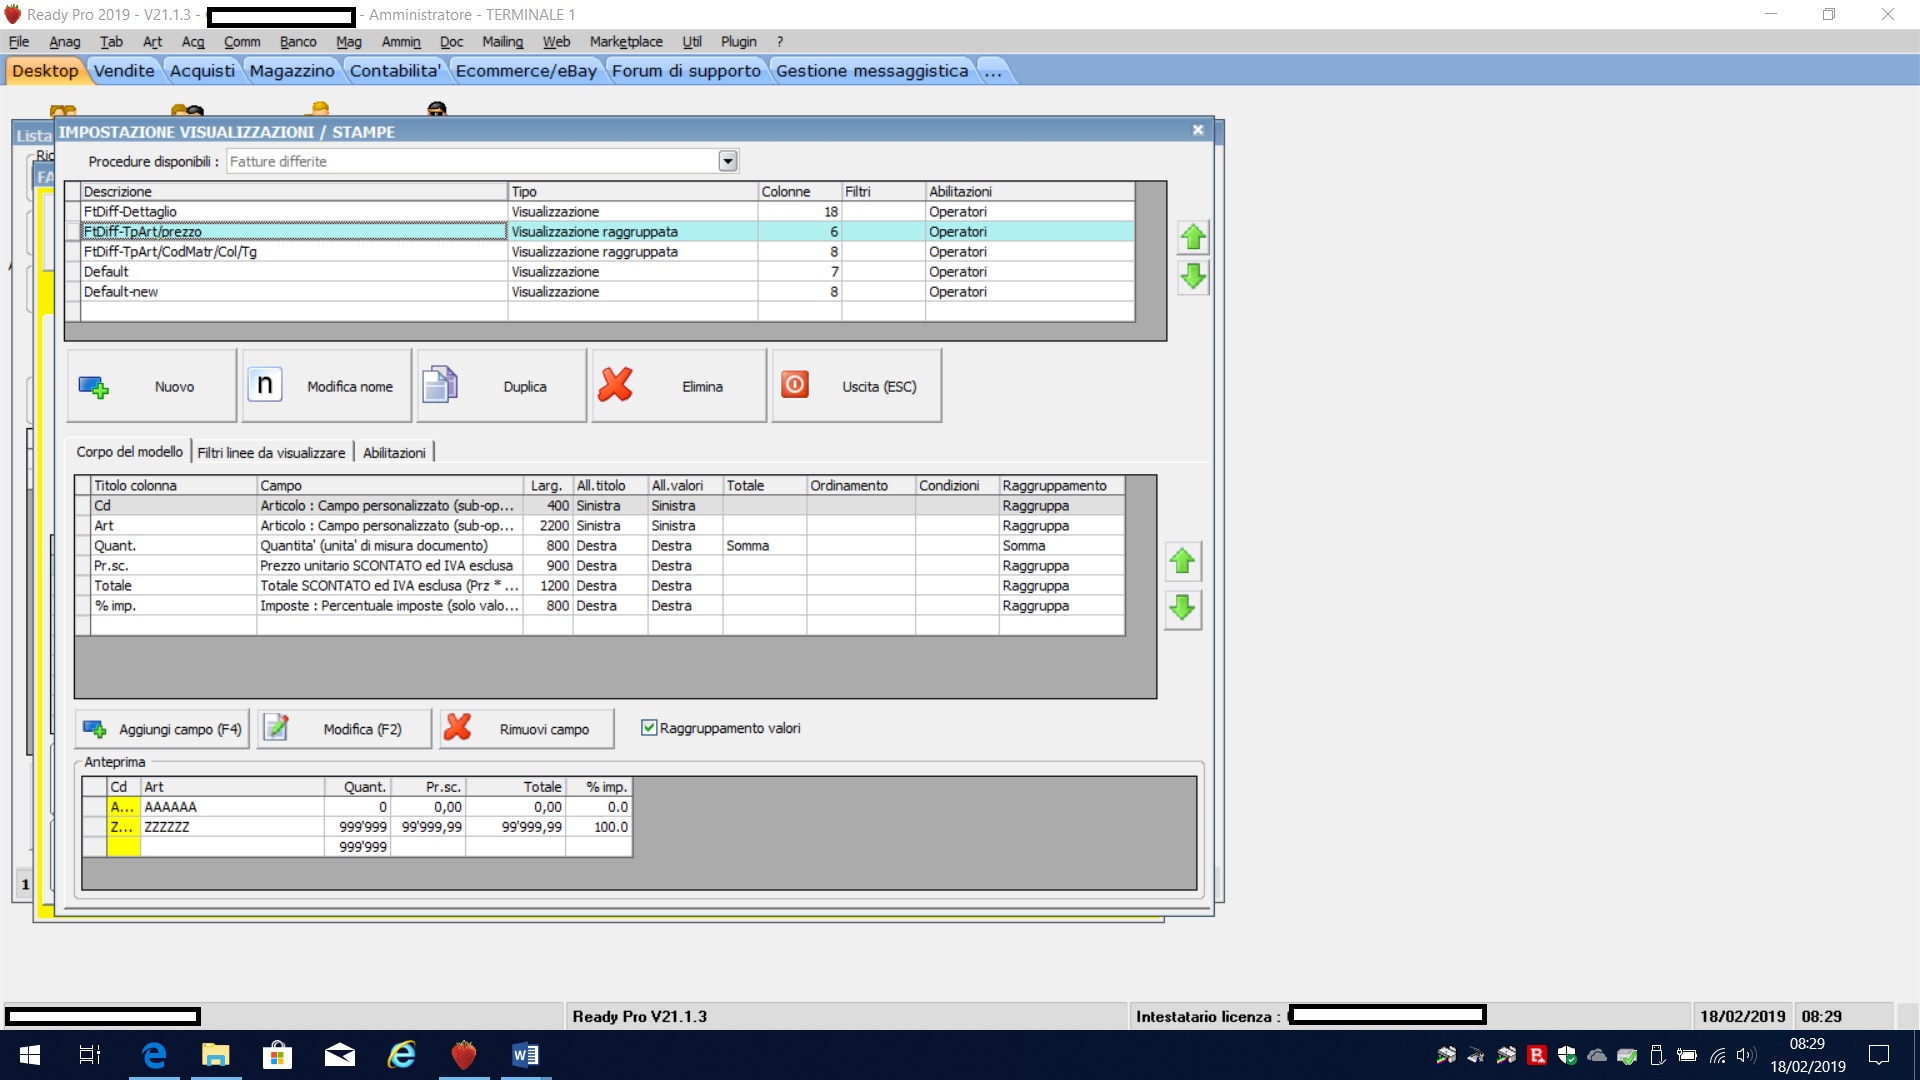Screen dimensions: 1920x1080
Task: Delete model using Elimina button
Action: click(x=679, y=386)
